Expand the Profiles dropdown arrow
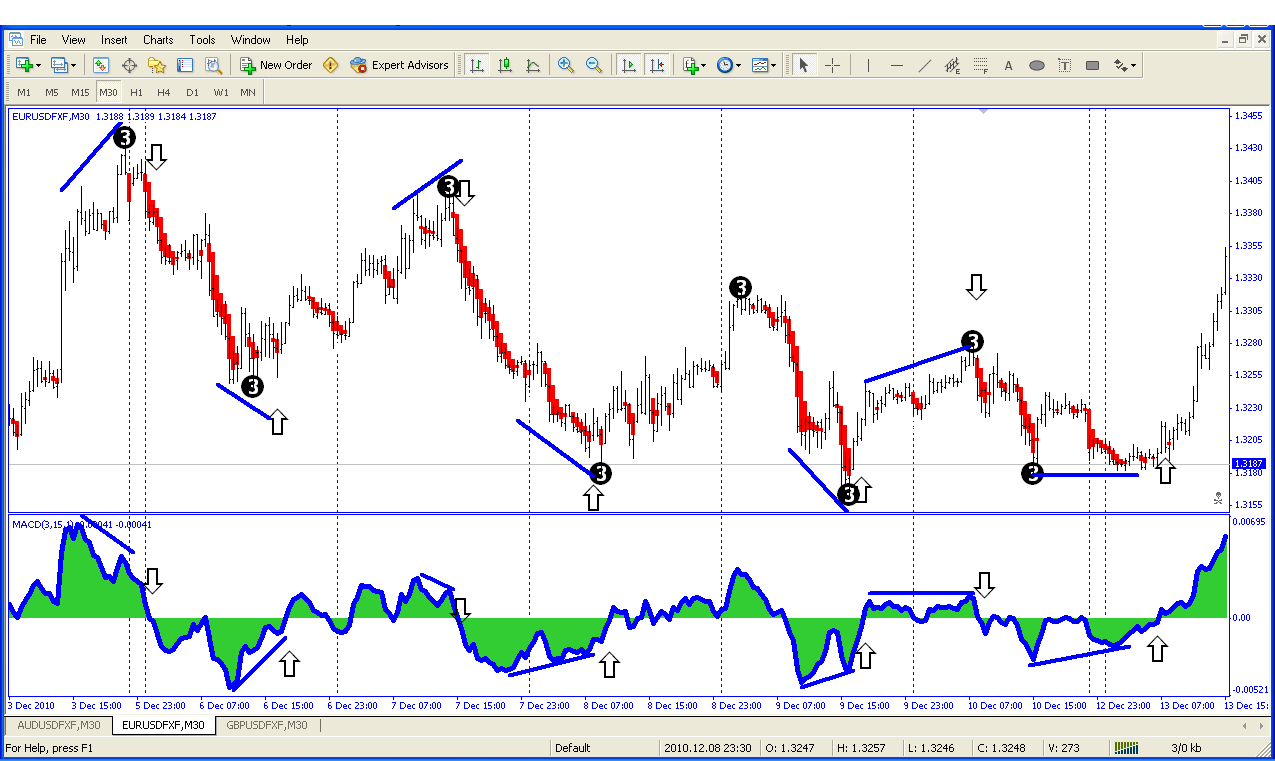Viewport: 1275px width, 761px height. [x=73, y=65]
